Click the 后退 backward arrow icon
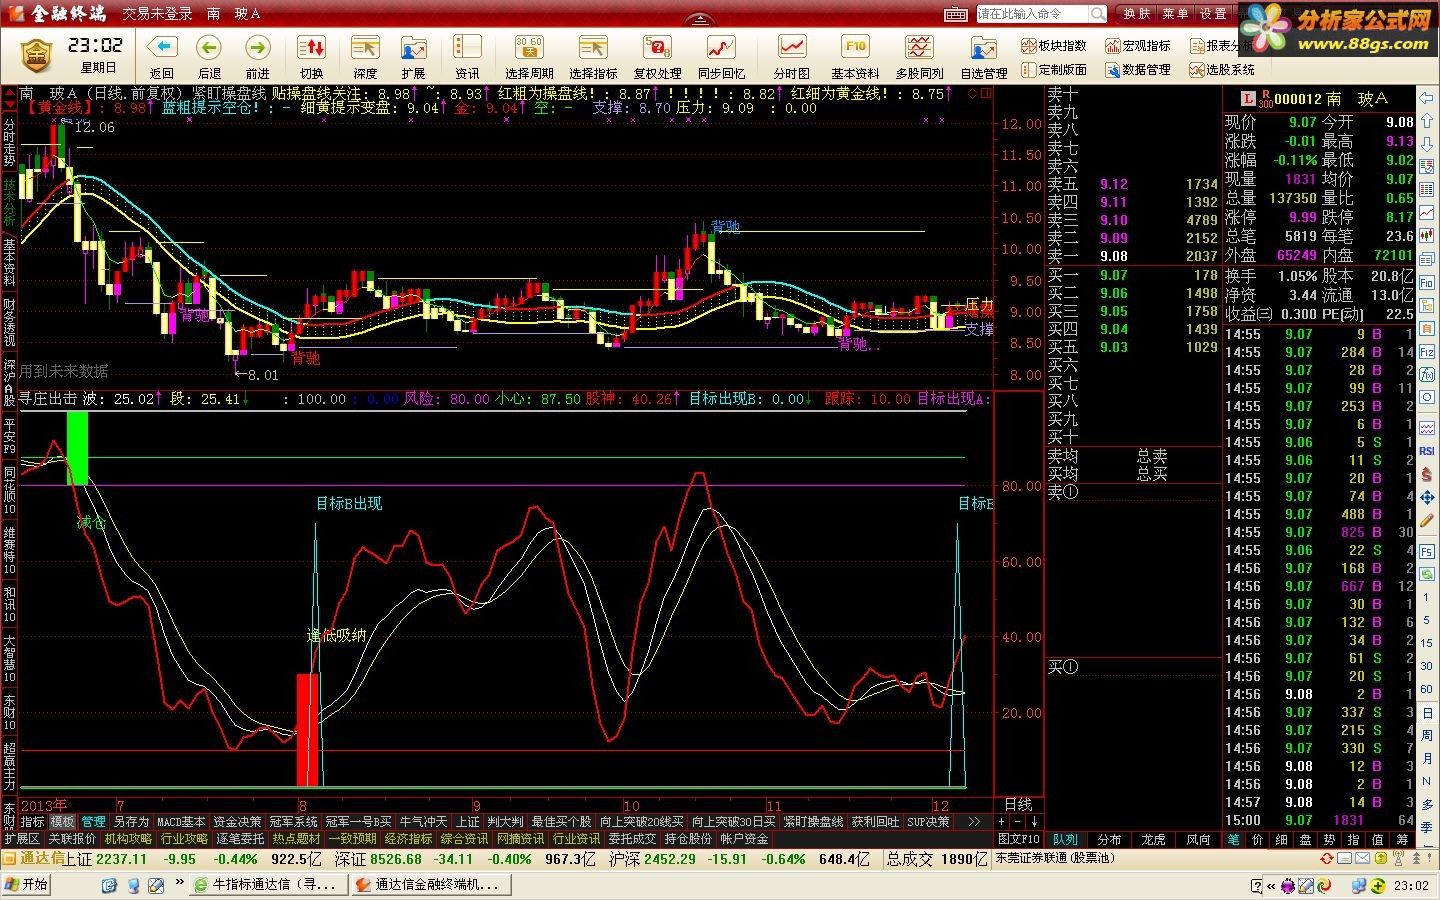The width and height of the screenshot is (1440, 900). 209,56
